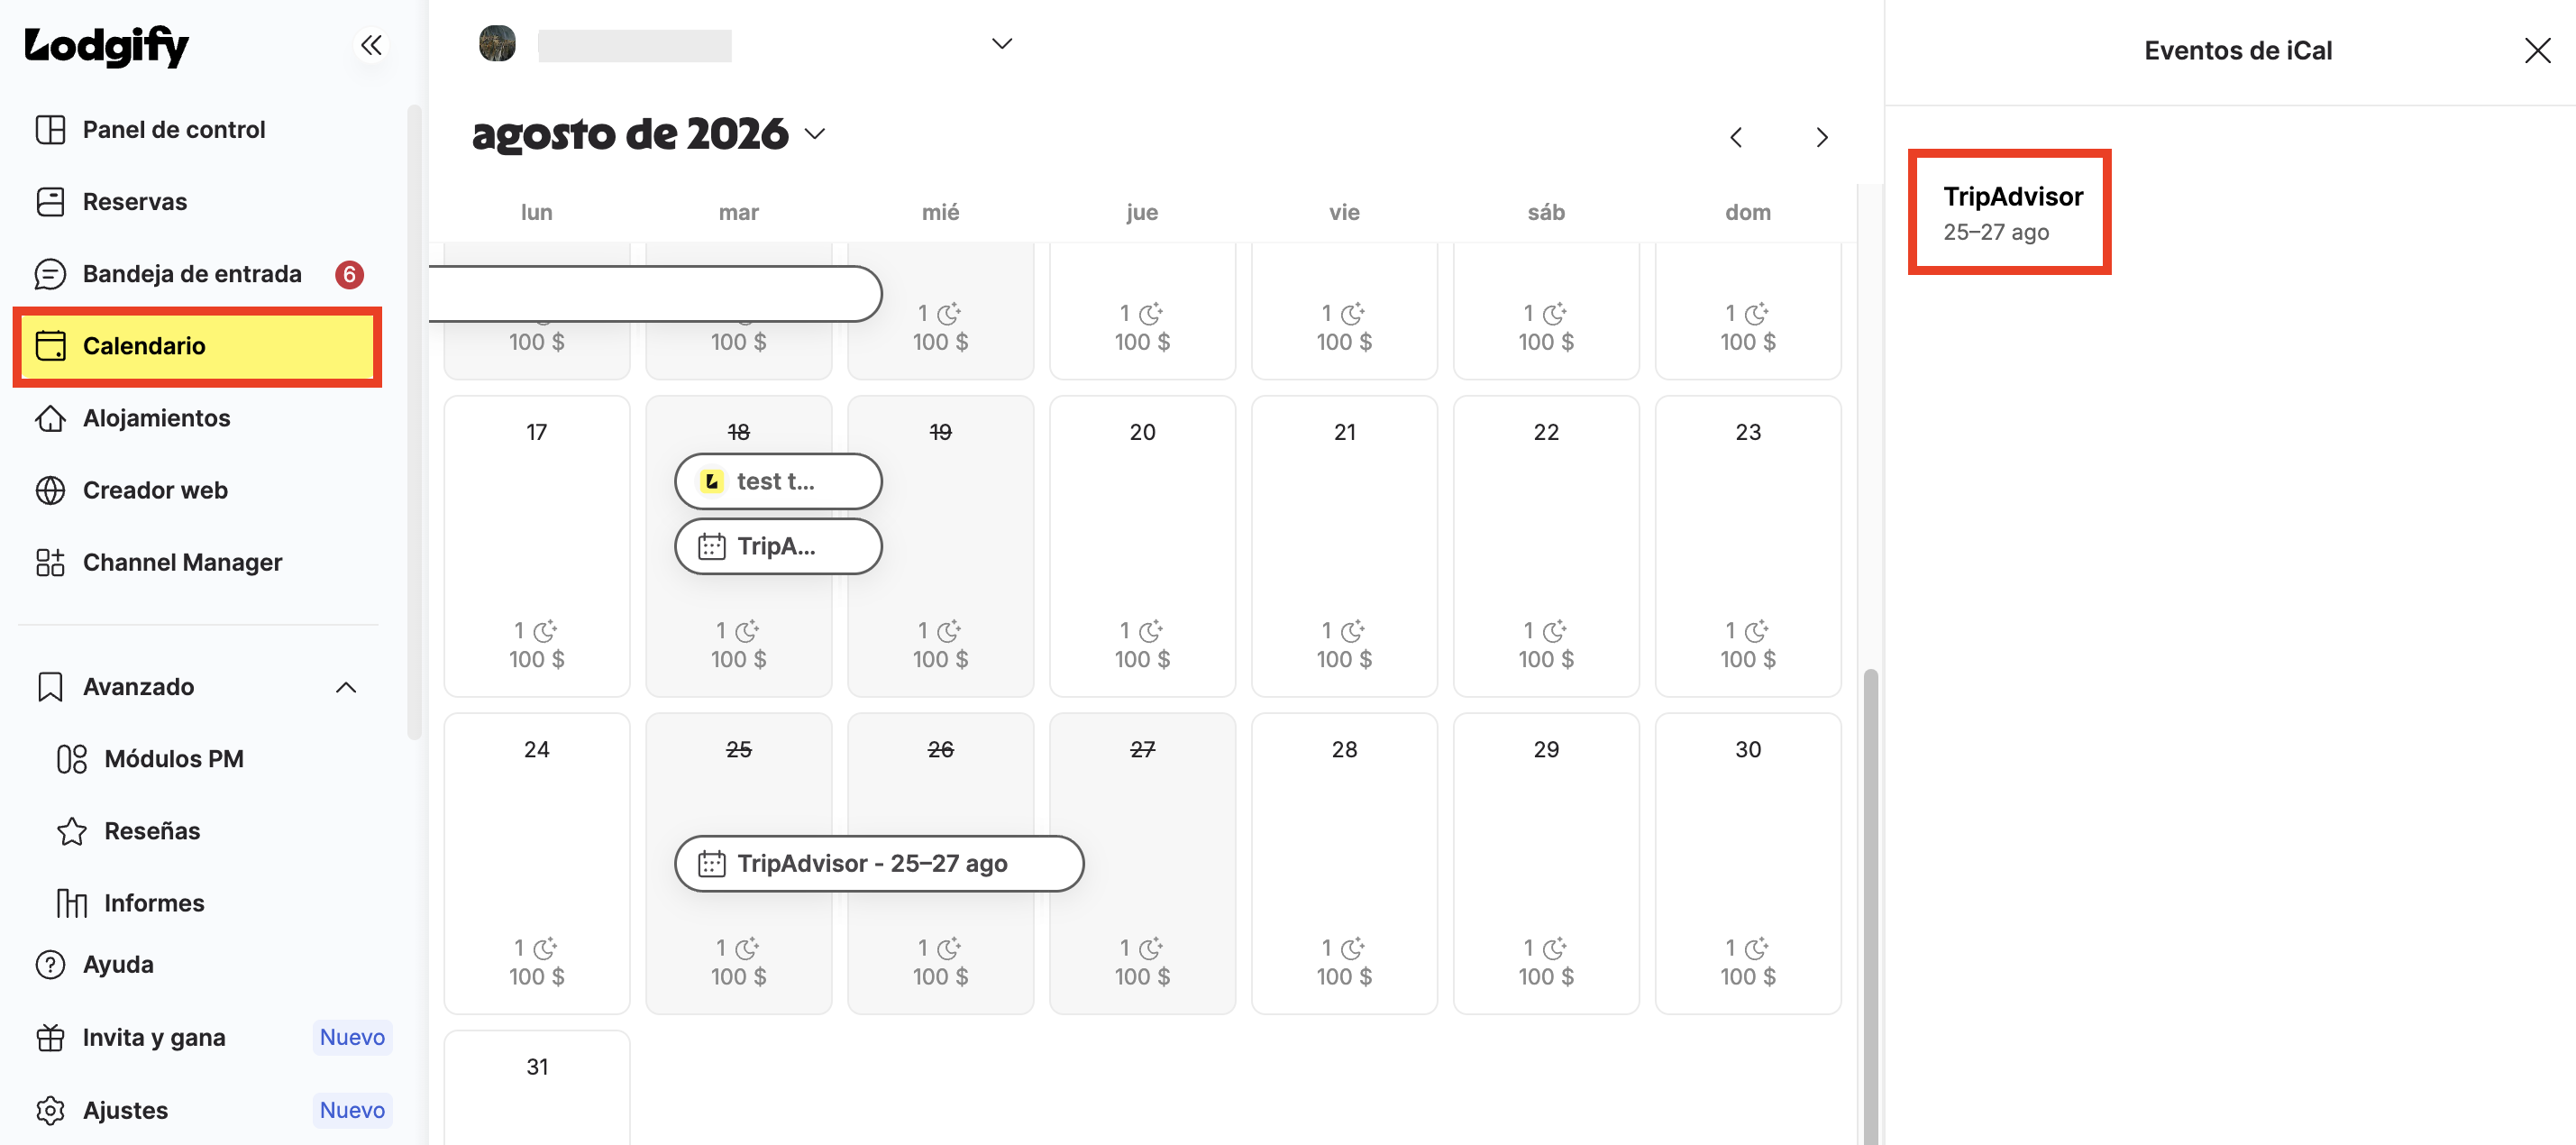Open Creador web globe icon
This screenshot has width=2576, height=1145.
pyautogui.click(x=50, y=490)
